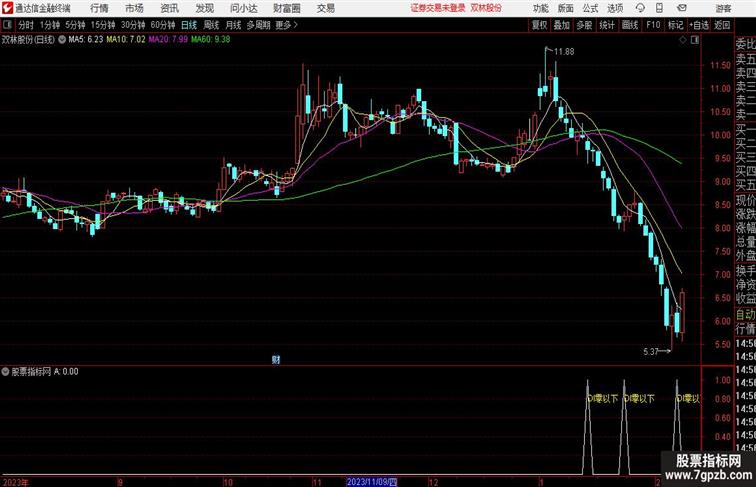Click the MA10: 7.02 value
Screen dimensions: 756x487
[x=126, y=40]
